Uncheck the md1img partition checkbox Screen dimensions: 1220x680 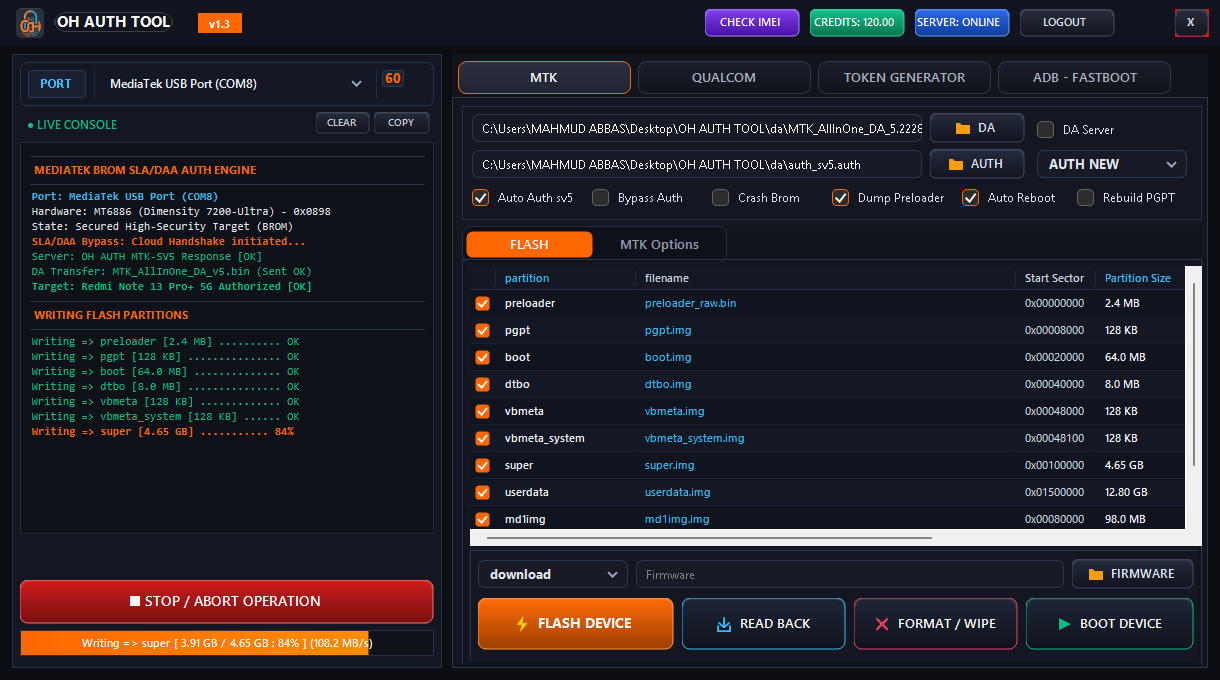(483, 519)
